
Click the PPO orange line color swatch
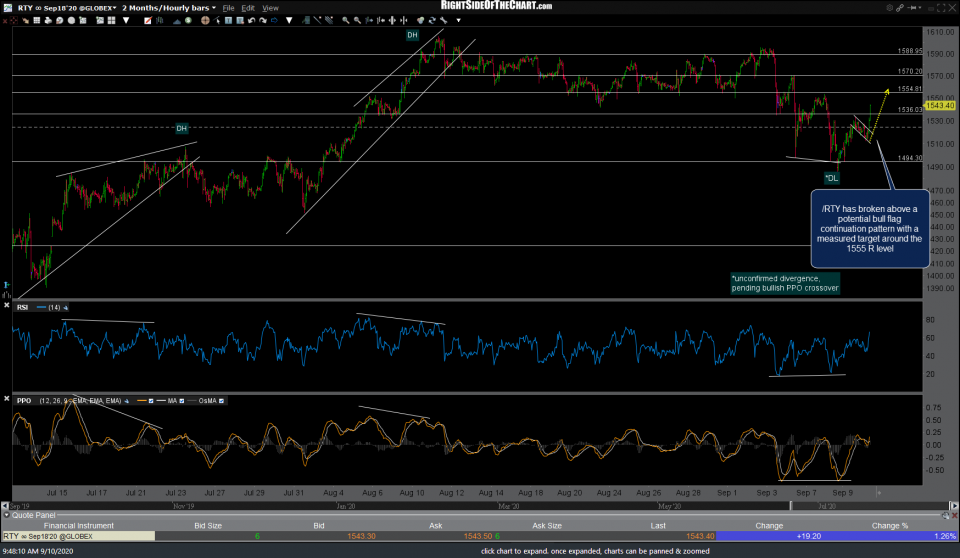(x=141, y=401)
